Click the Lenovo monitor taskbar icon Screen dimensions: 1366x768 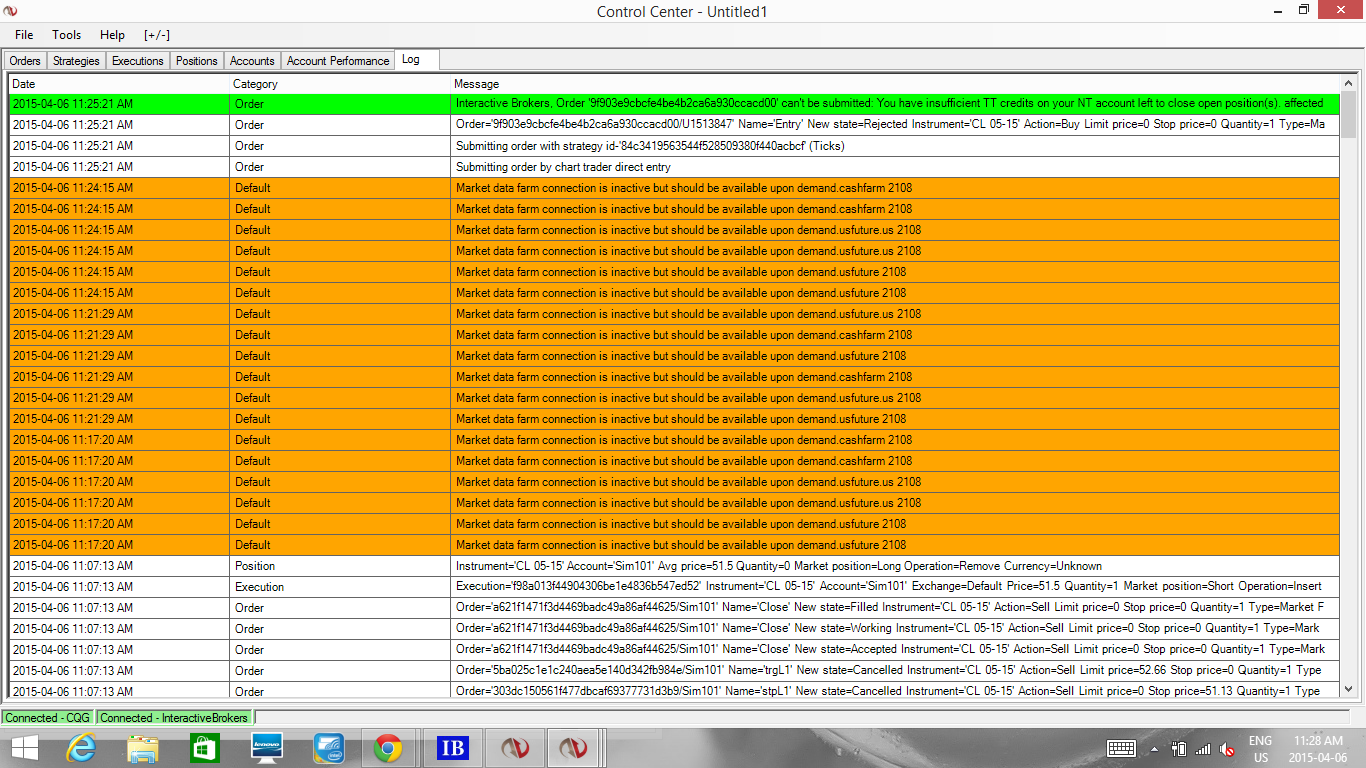click(x=267, y=748)
